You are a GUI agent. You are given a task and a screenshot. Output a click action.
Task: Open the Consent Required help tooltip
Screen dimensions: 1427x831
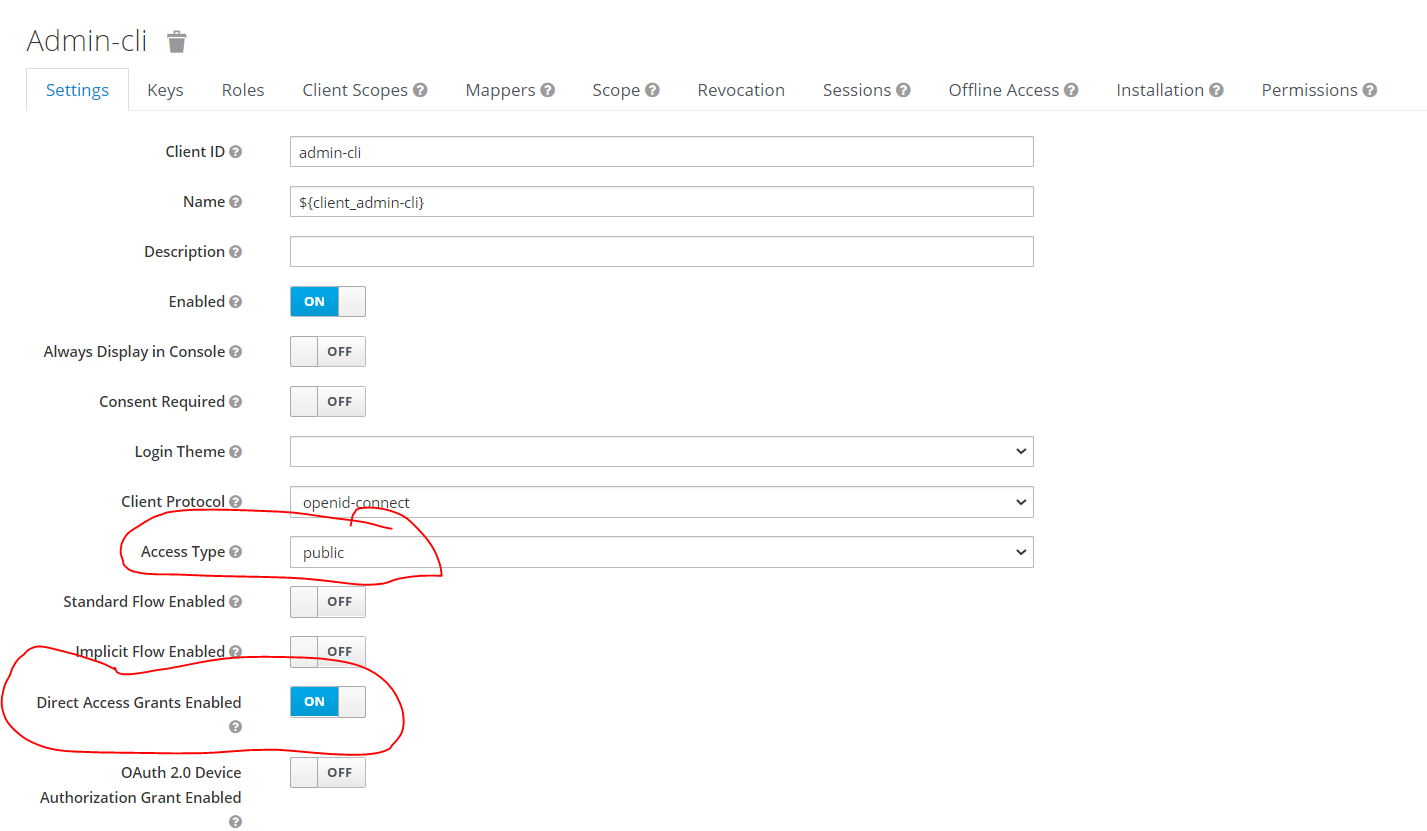click(237, 401)
